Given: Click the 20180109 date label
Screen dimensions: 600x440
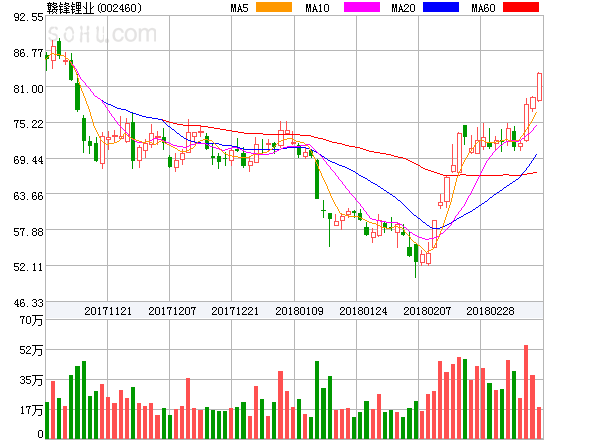Looking at the screenshot, I should click(299, 311).
